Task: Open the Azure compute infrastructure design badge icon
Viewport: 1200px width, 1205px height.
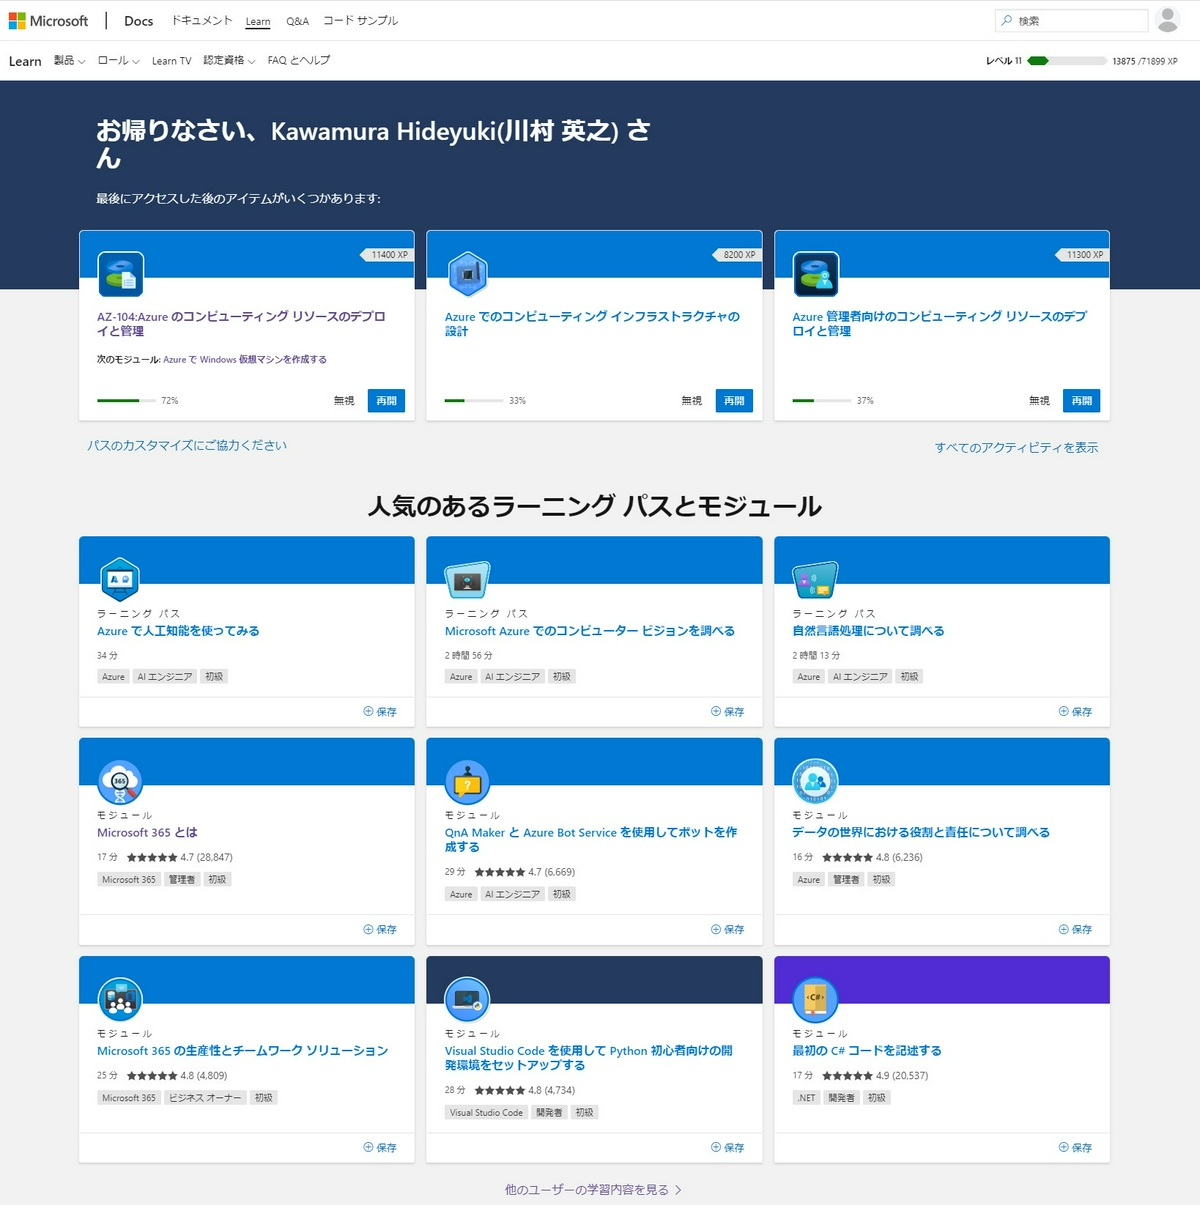Action: [468, 275]
